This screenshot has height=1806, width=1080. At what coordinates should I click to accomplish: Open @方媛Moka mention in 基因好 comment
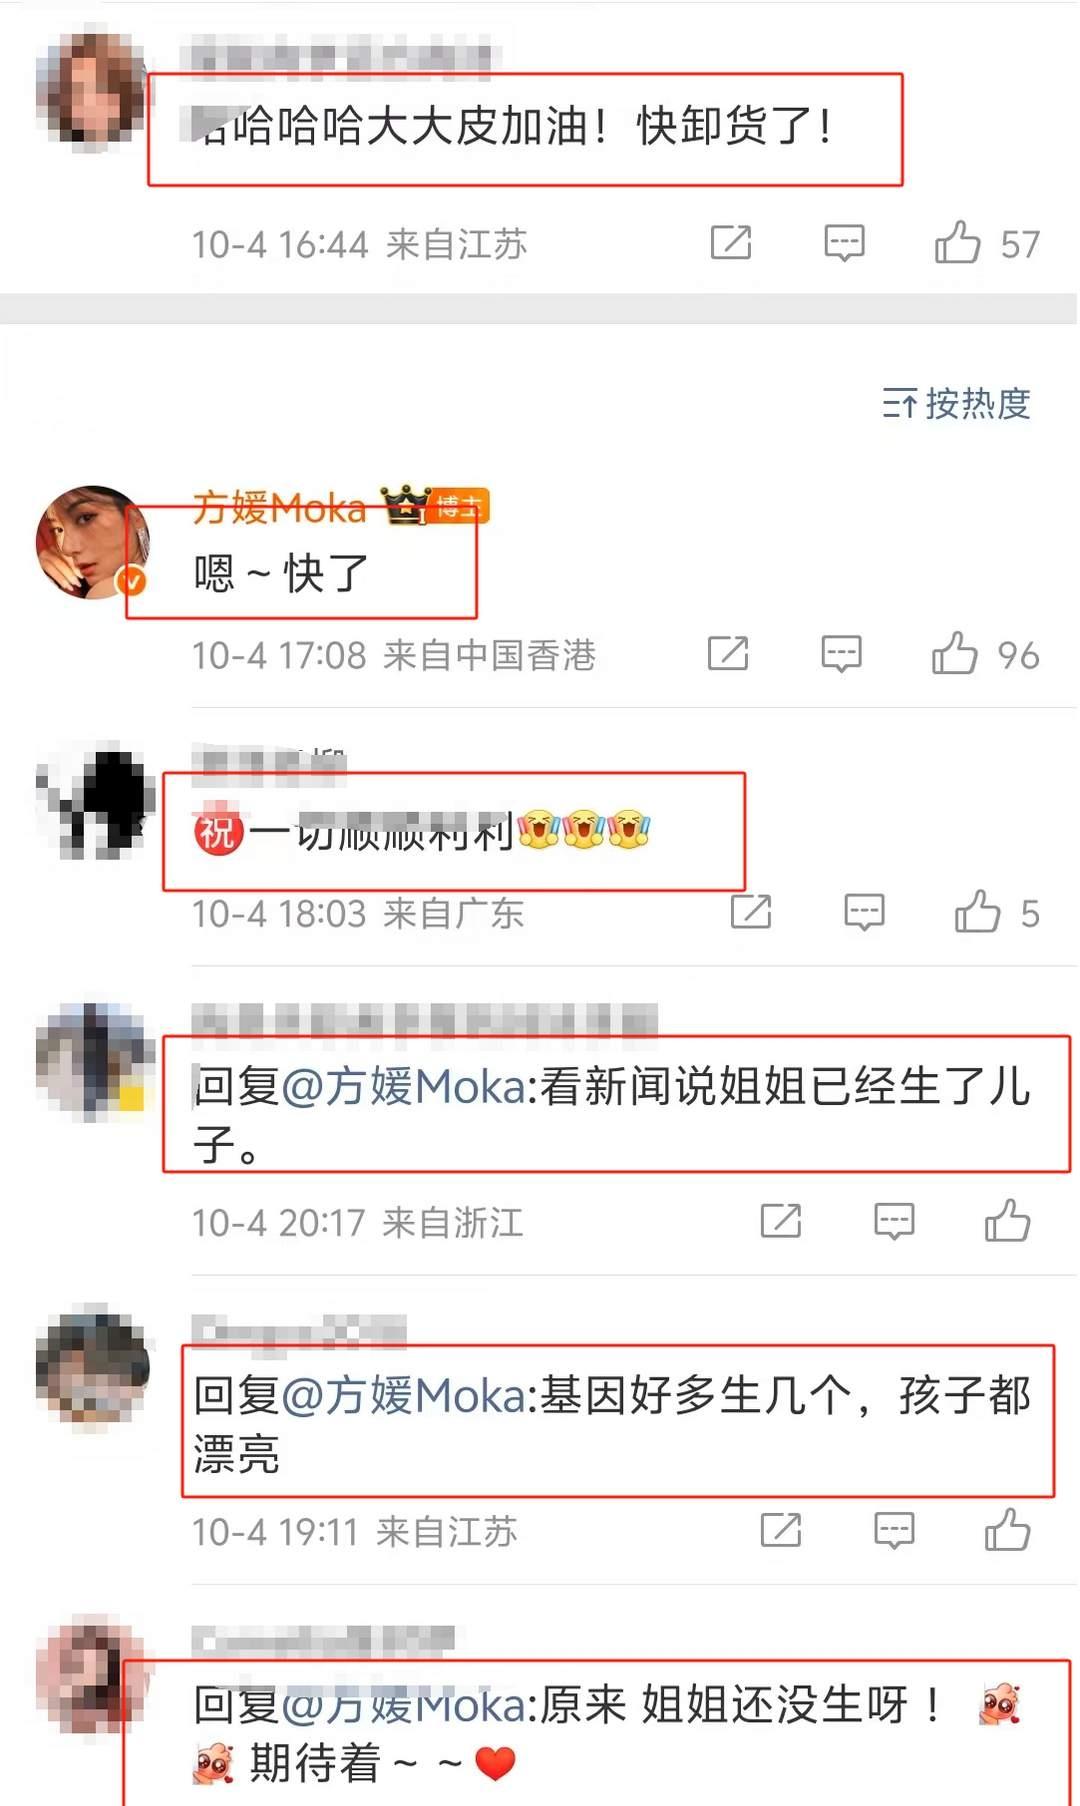click(x=404, y=1395)
